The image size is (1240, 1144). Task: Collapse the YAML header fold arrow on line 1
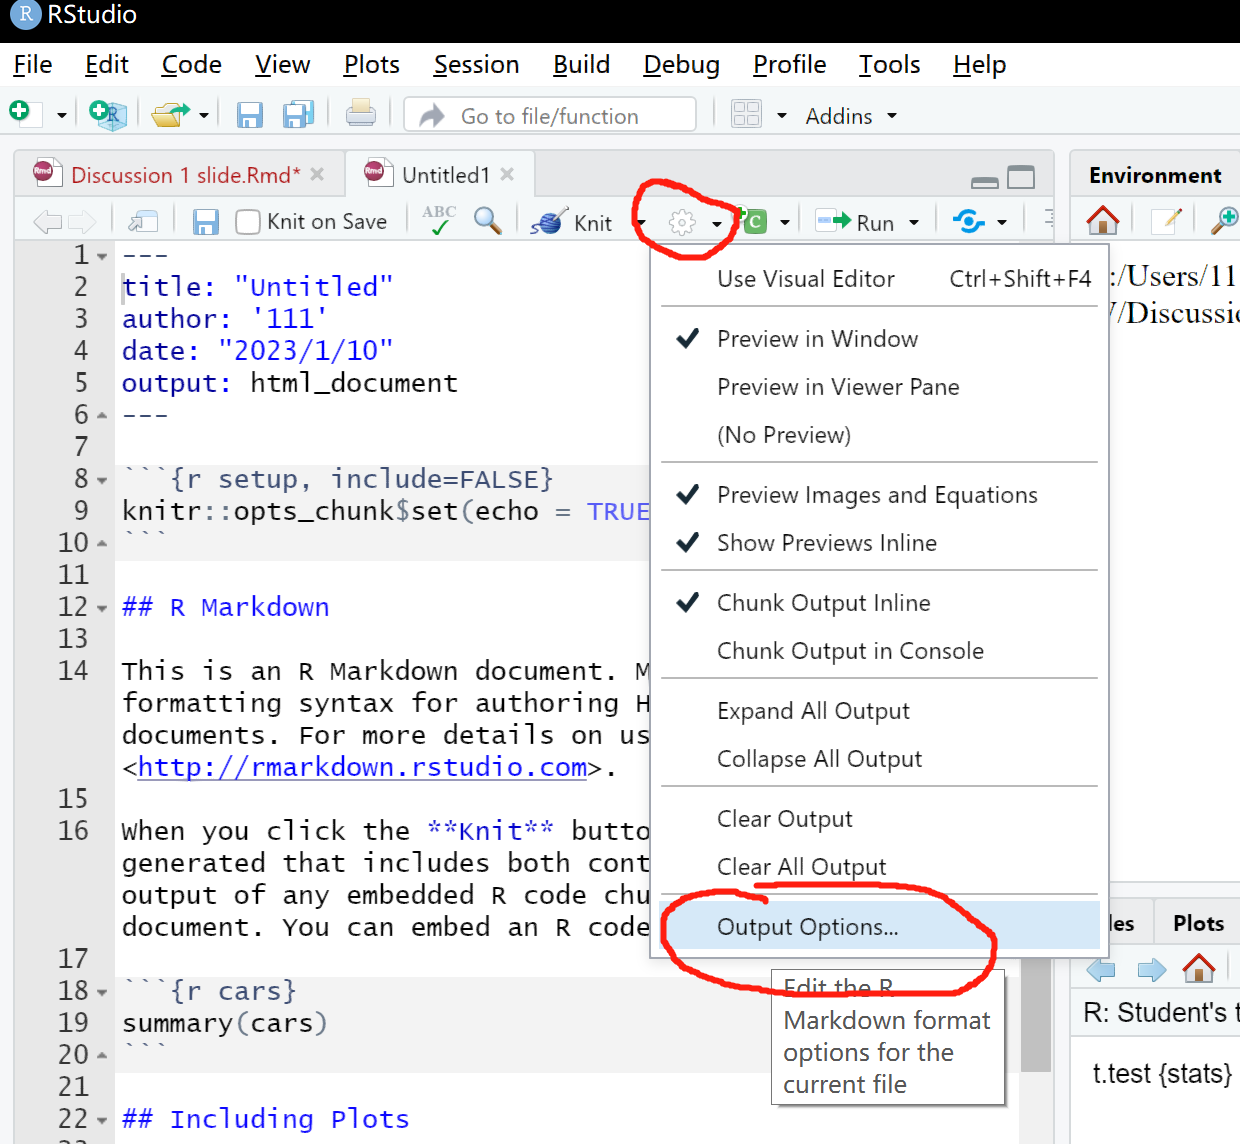(x=102, y=257)
